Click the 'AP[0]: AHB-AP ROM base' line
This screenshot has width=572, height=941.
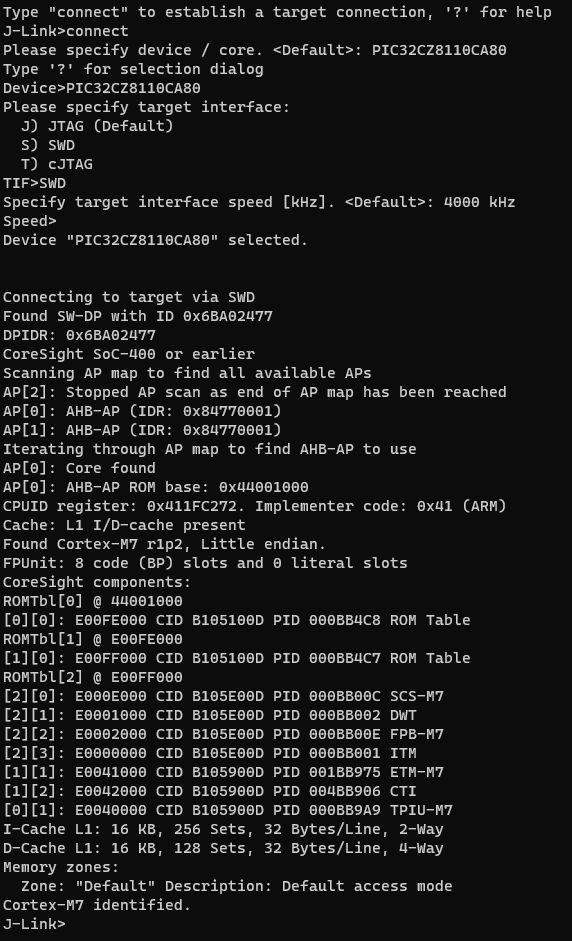tap(156, 487)
